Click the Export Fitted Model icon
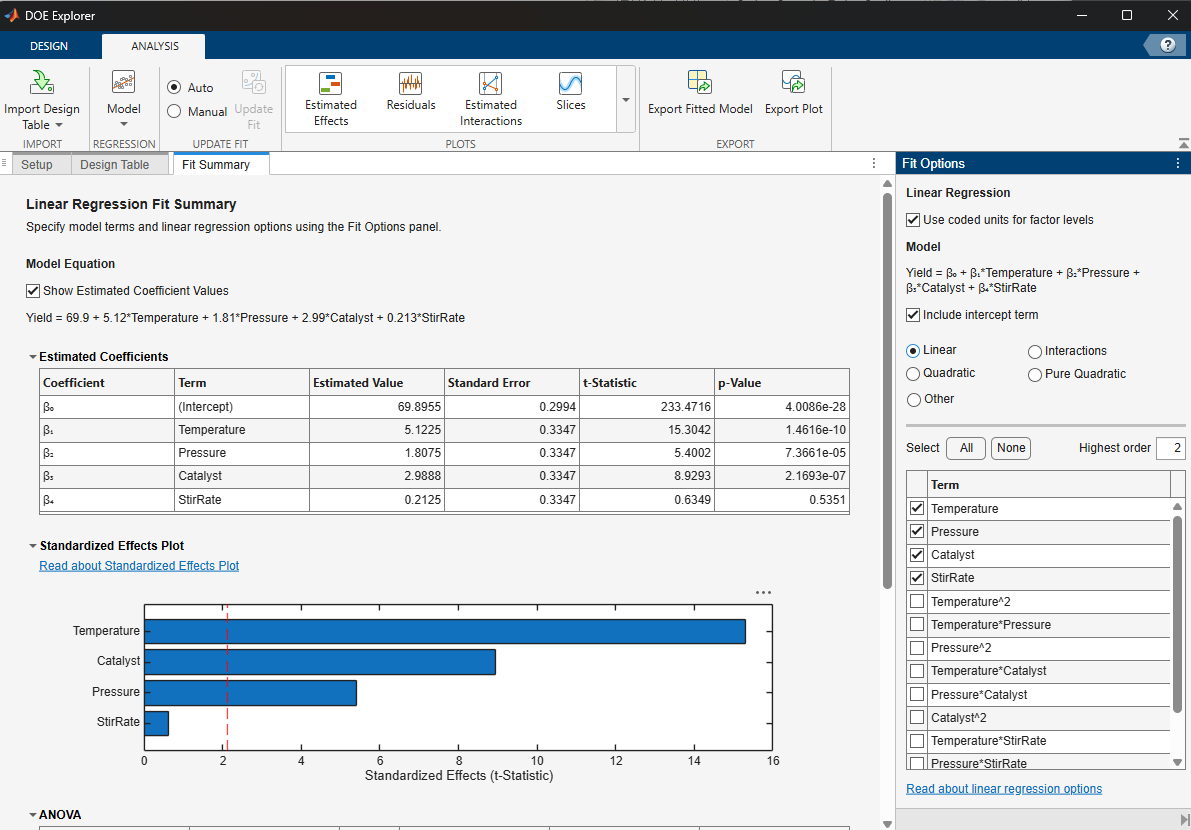 click(700, 82)
